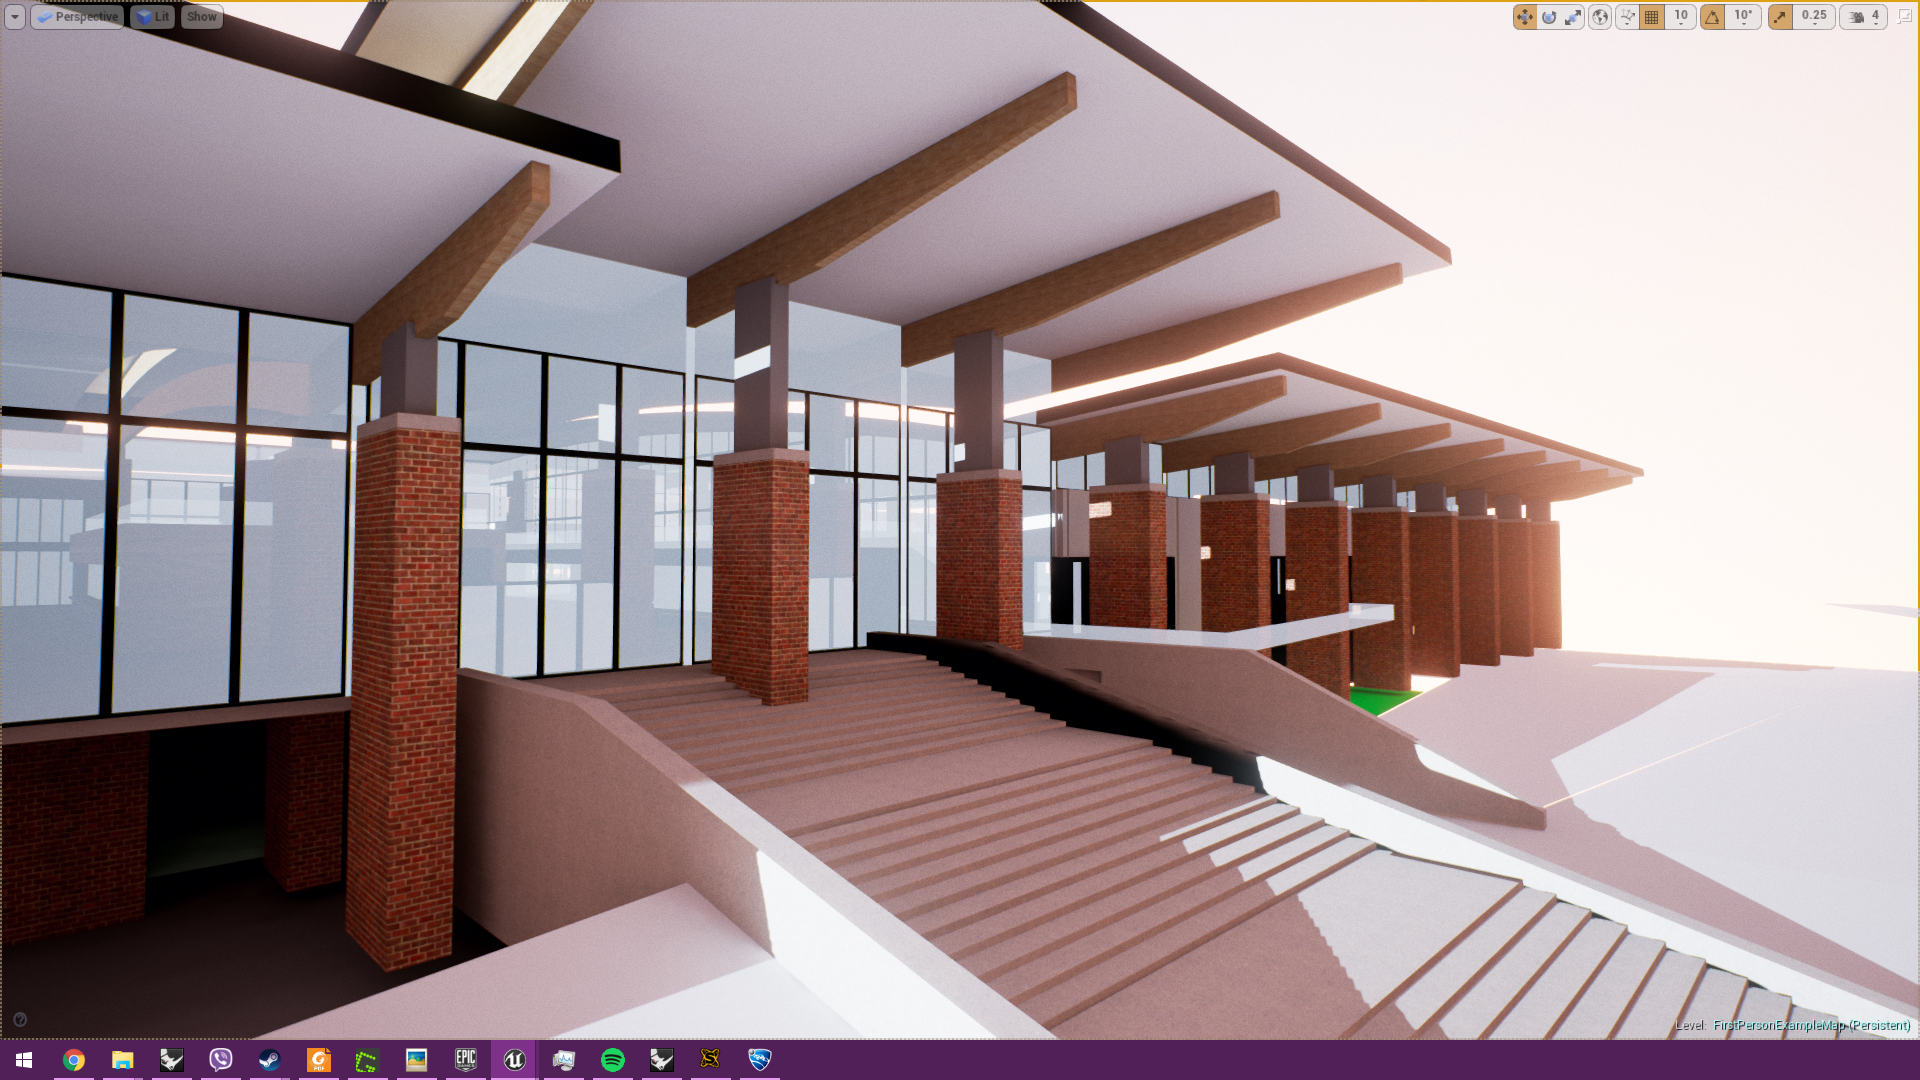The height and width of the screenshot is (1080, 1920).
Task: Open rotation snap 10° dropdown
Action: pyautogui.click(x=1743, y=17)
